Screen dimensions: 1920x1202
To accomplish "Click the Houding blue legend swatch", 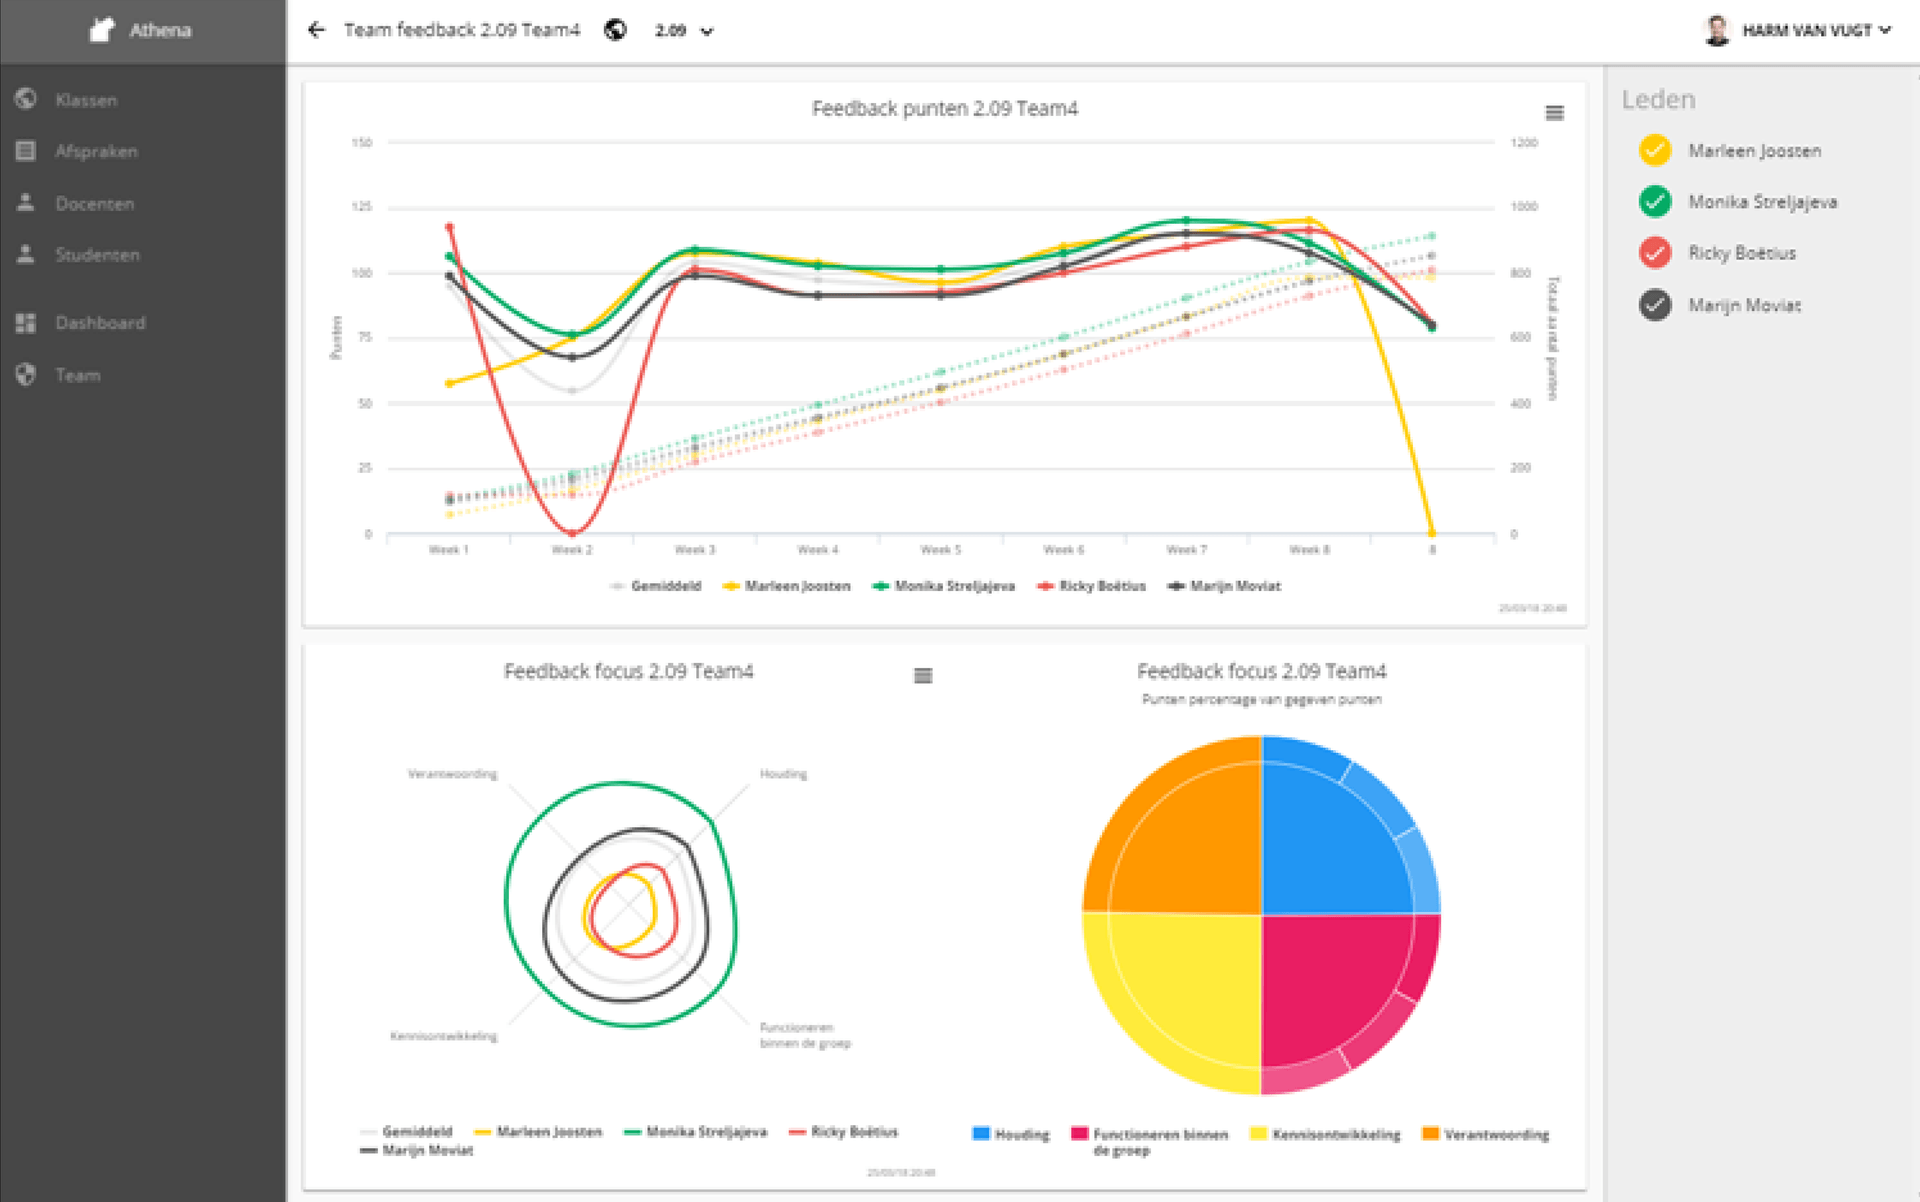I will (981, 1133).
